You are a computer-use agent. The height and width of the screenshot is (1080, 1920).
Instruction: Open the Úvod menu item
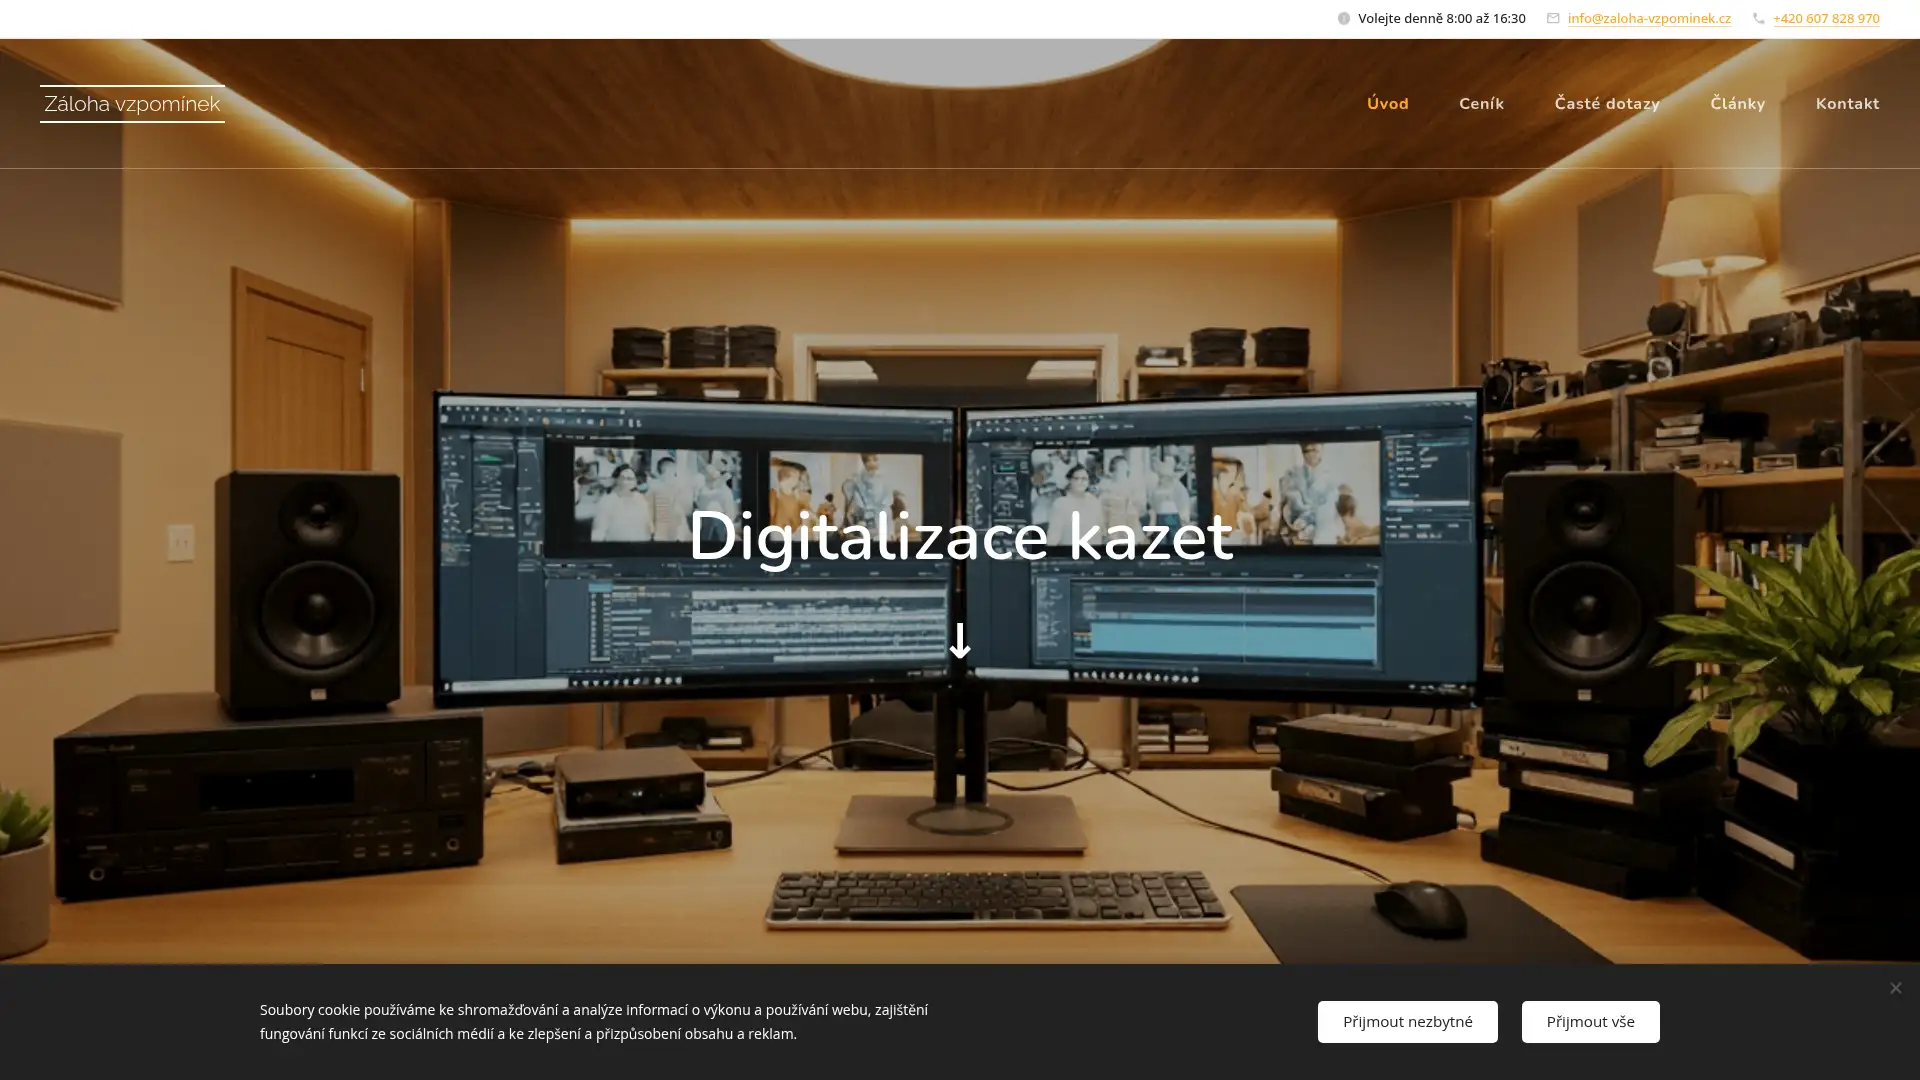pyautogui.click(x=1388, y=103)
